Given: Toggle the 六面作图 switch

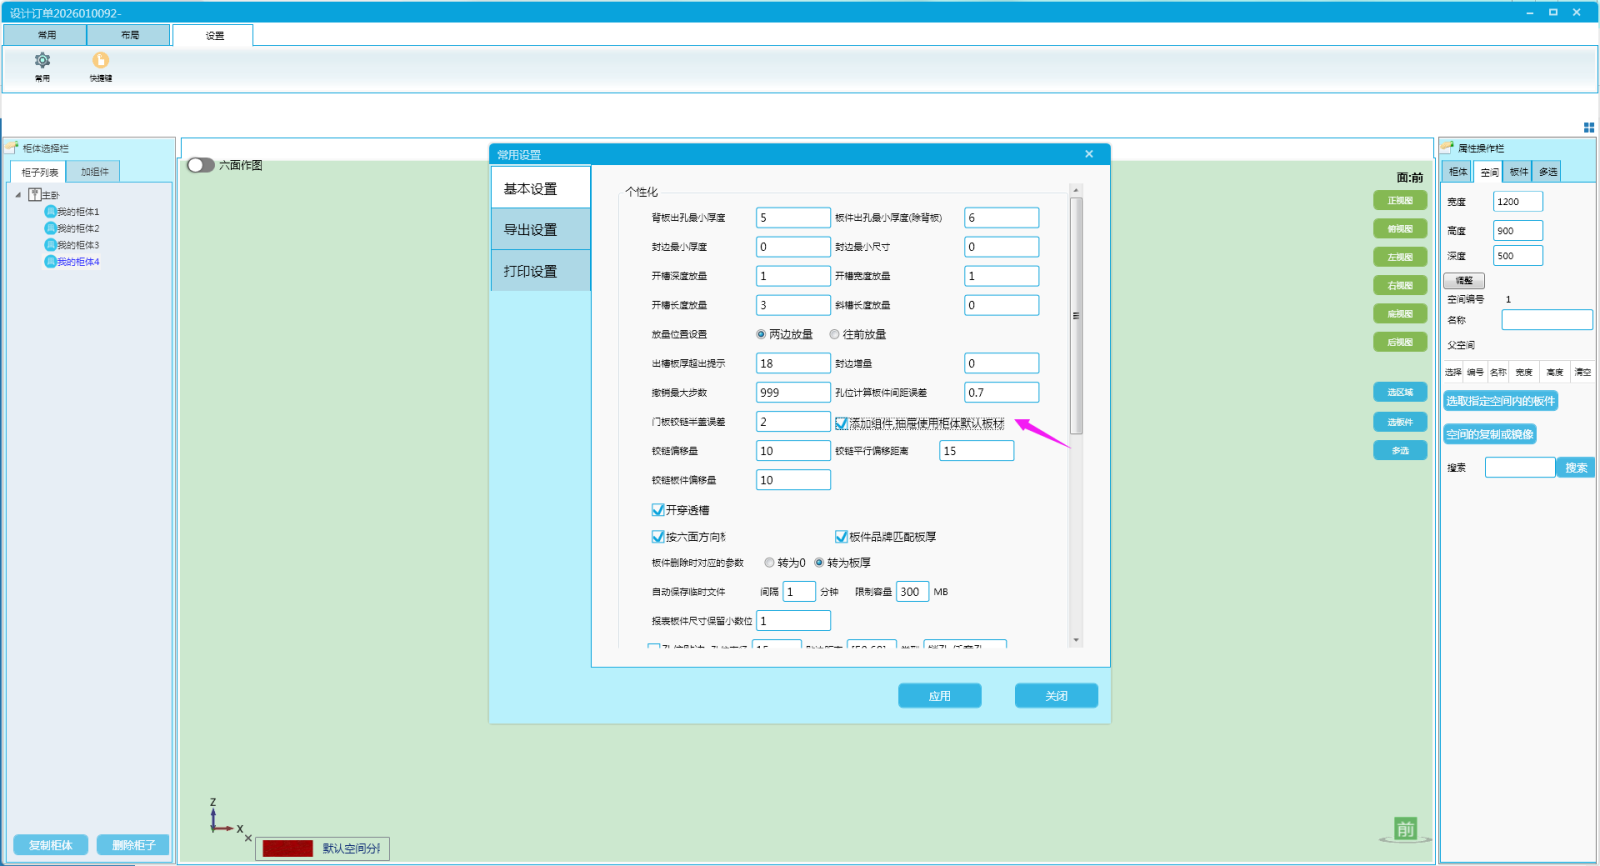Looking at the screenshot, I should 201,165.
